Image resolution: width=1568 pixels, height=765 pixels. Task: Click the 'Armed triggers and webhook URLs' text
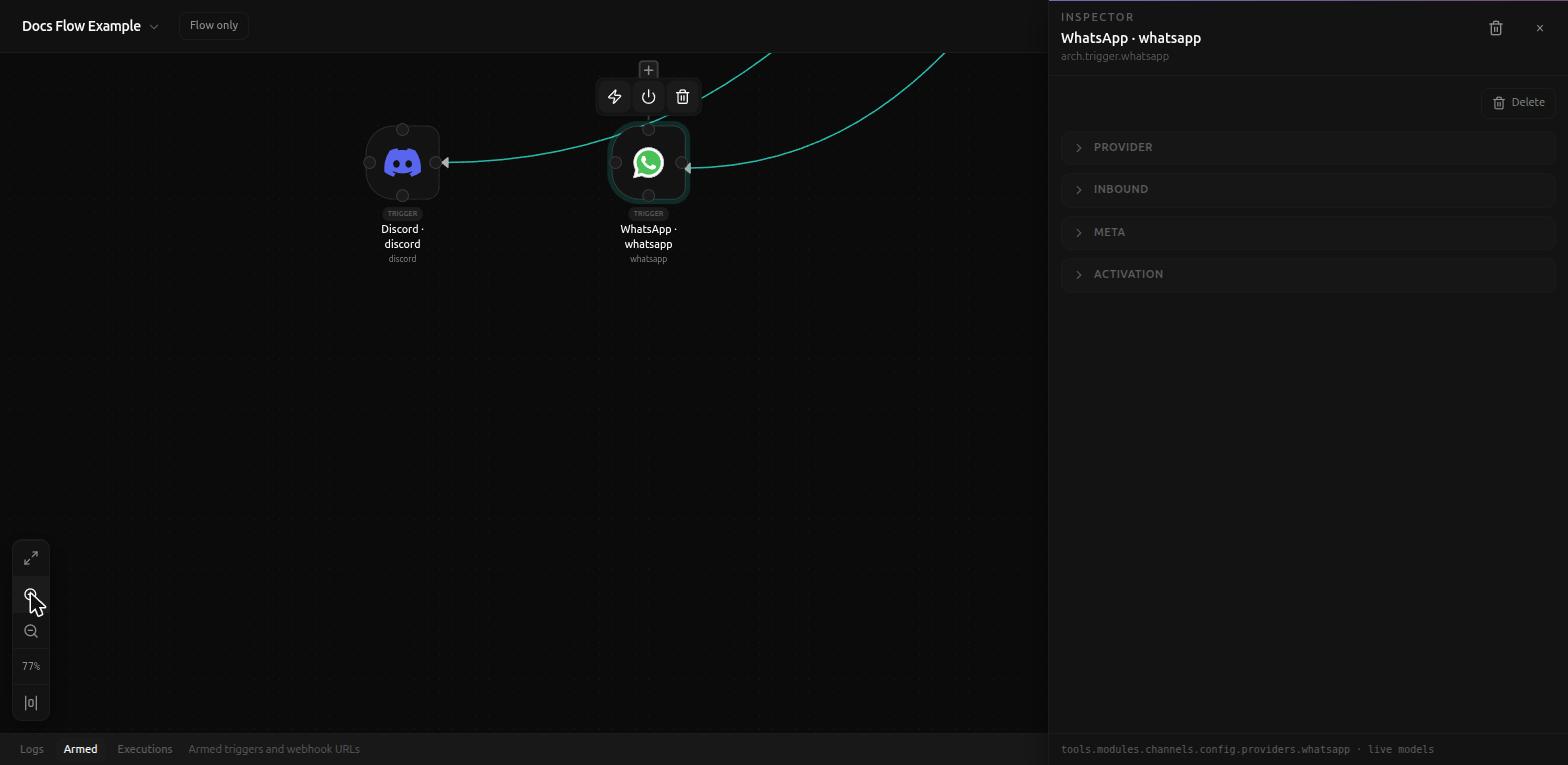tap(274, 749)
